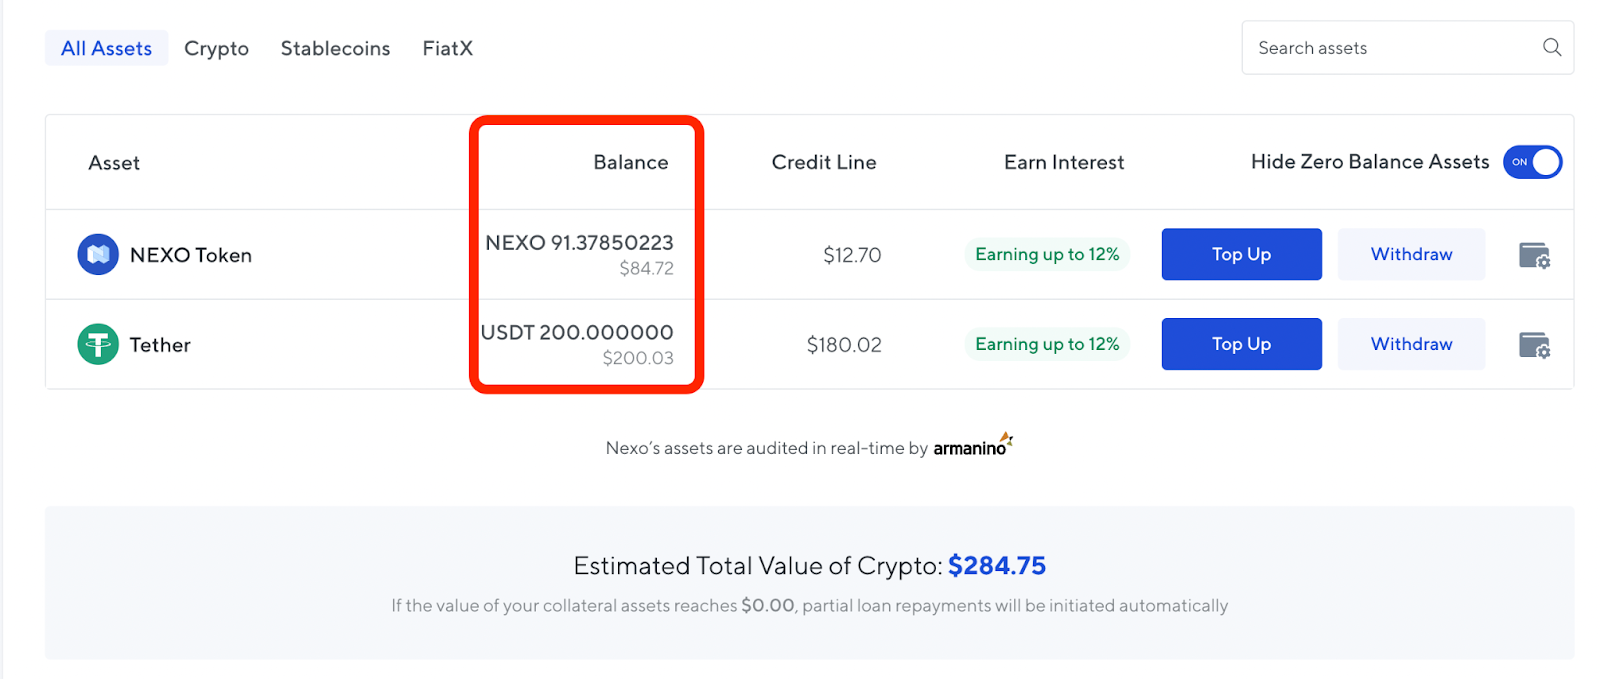Click the armanino auditor logo
1600x679 pixels.
pyautogui.click(x=972, y=446)
